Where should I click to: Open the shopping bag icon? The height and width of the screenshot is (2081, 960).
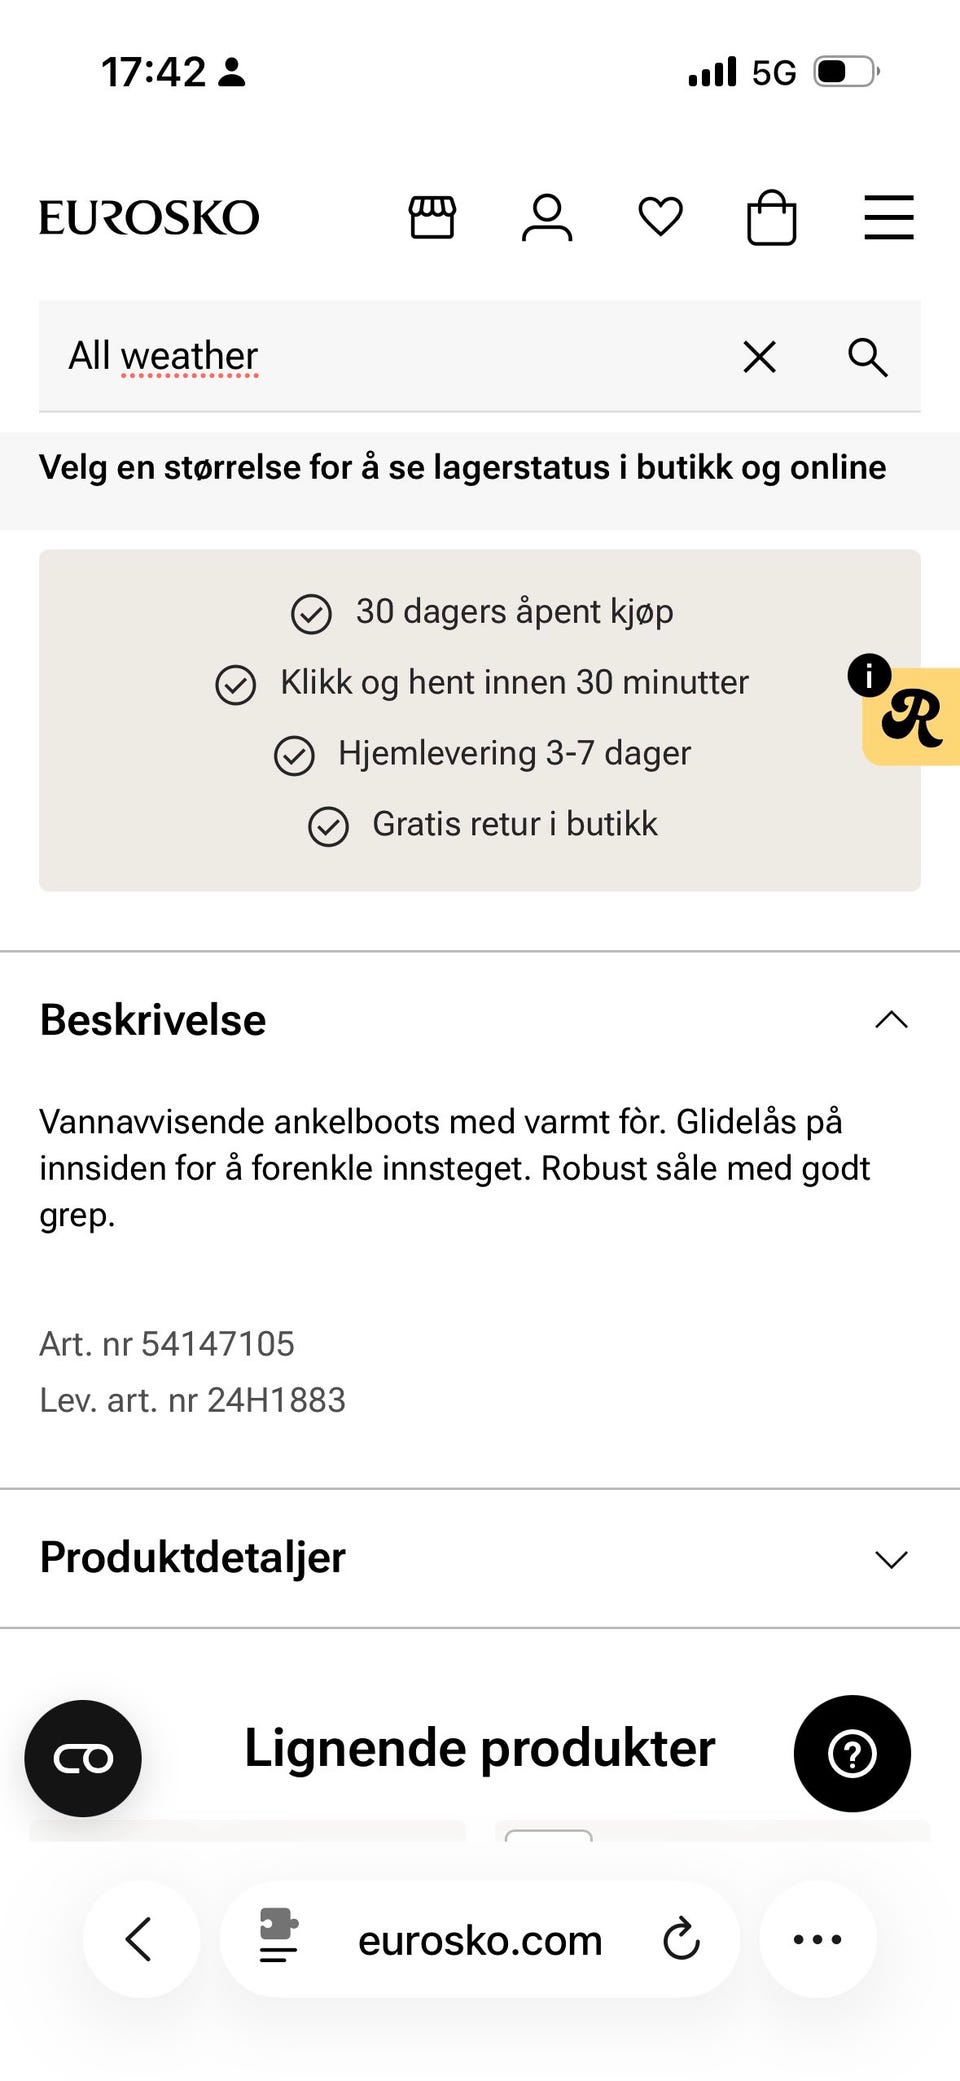tap(772, 216)
